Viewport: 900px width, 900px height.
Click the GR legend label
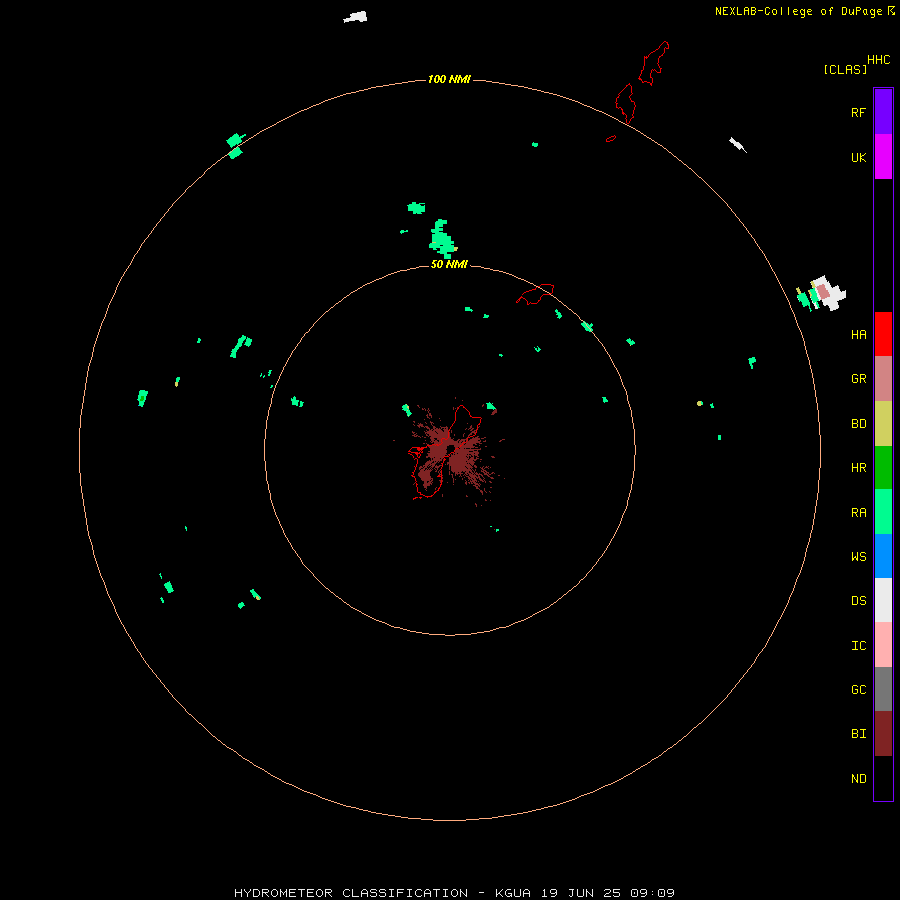(858, 378)
